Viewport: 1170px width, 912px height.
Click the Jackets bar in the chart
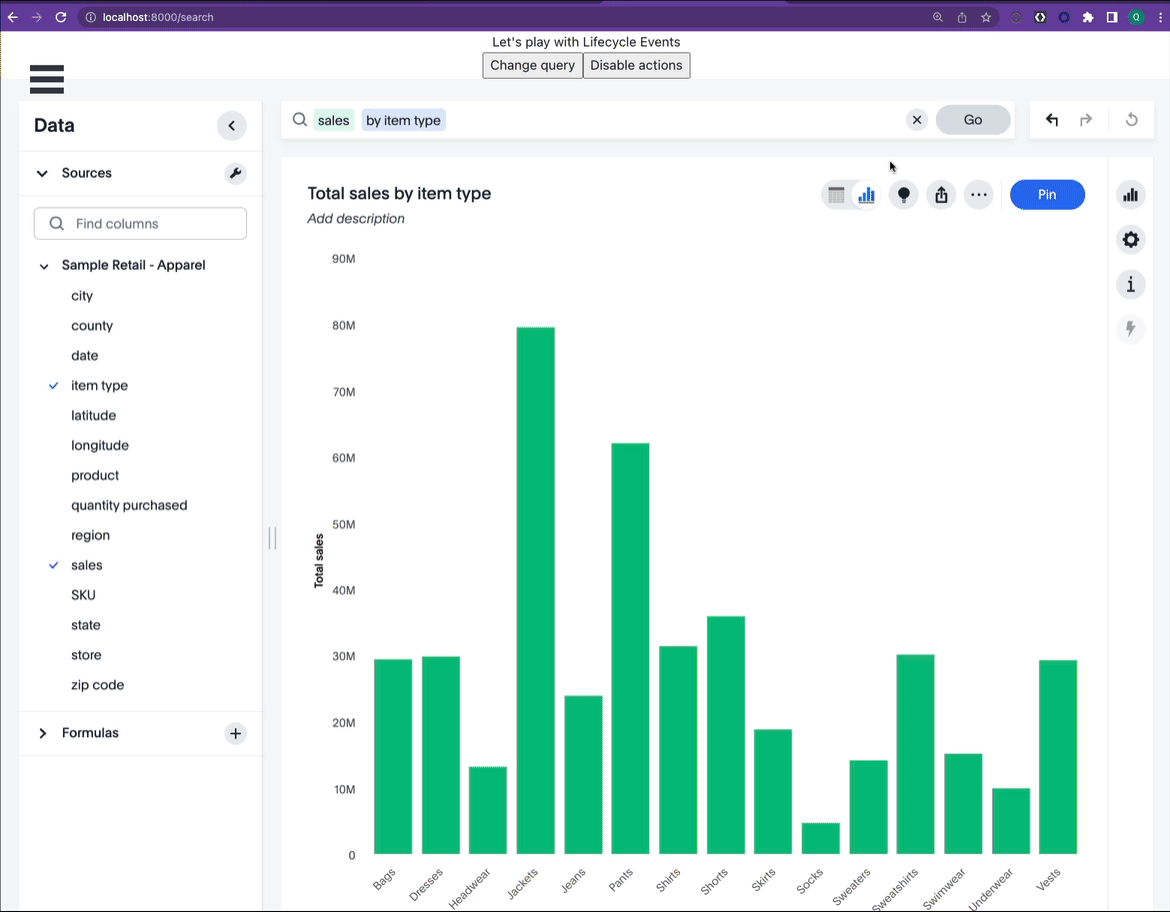[535, 590]
